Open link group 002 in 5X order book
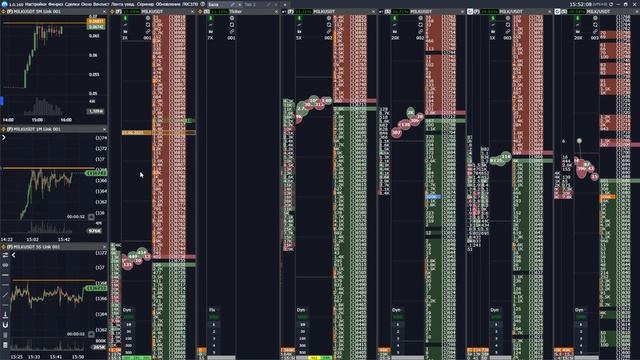This screenshot has width=640, height=360. (x=329, y=38)
